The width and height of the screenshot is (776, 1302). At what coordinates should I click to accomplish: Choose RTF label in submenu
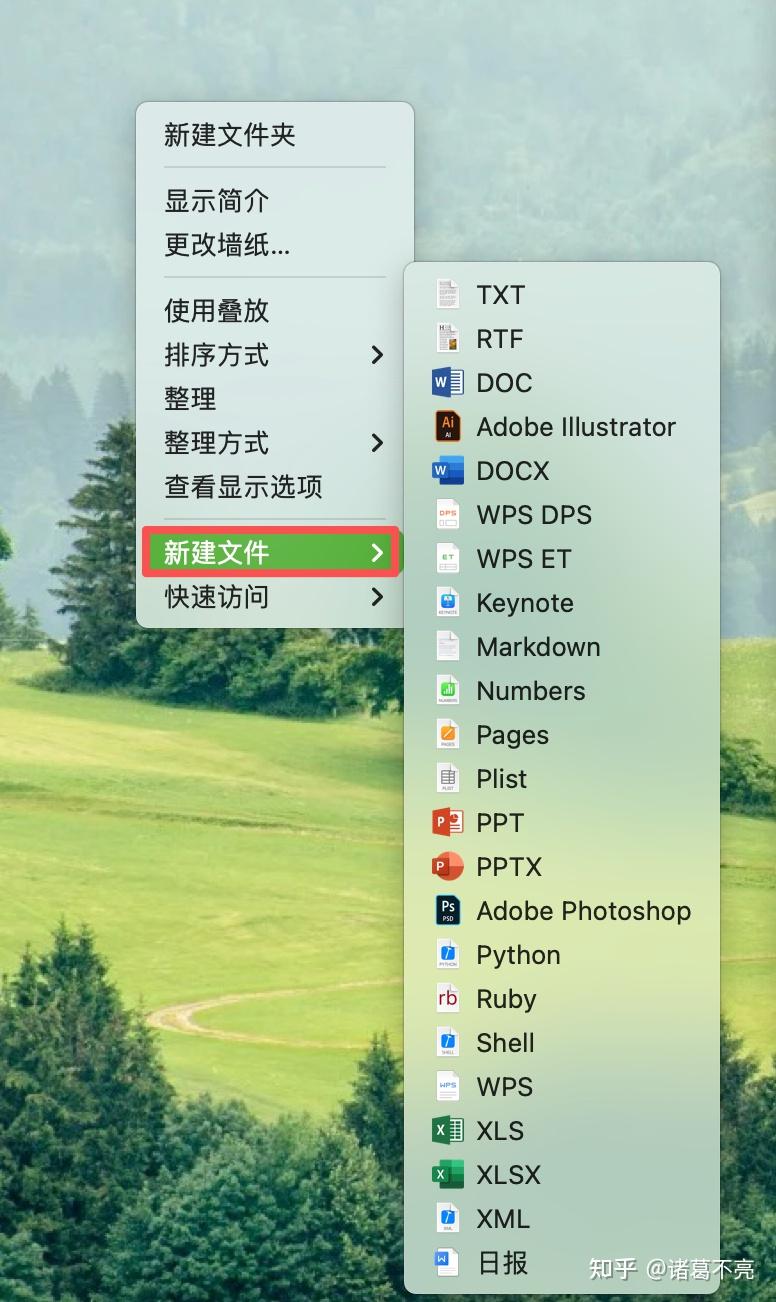(500, 339)
